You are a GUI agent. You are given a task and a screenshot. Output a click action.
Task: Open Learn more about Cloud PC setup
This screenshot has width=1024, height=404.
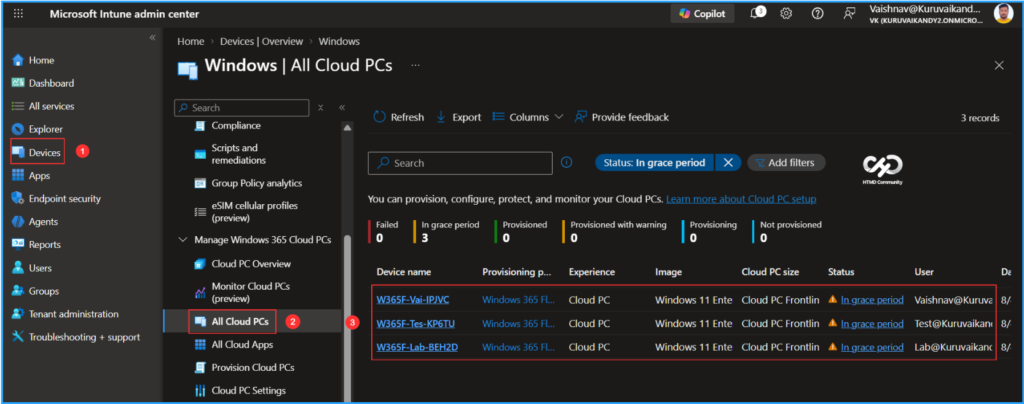pyautogui.click(x=741, y=198)
